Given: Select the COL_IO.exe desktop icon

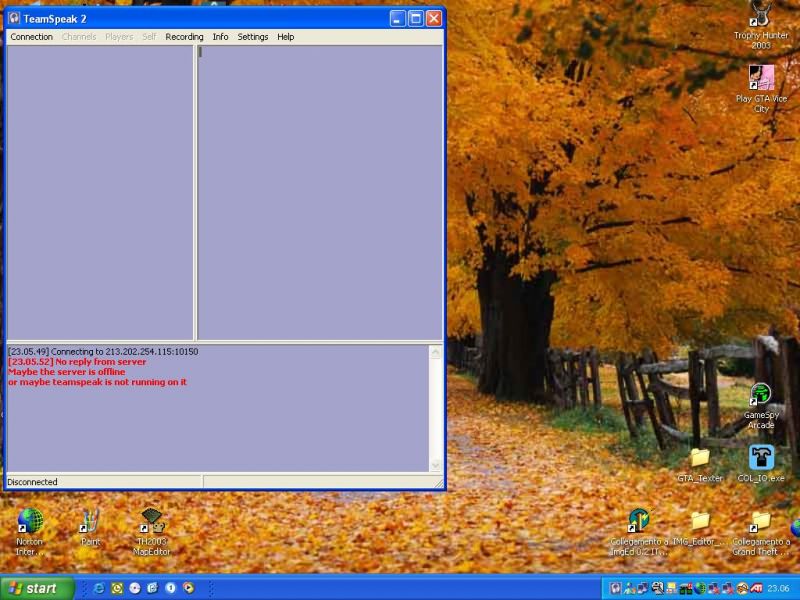Looking at the screenshot, I should (x=761, y=464).
